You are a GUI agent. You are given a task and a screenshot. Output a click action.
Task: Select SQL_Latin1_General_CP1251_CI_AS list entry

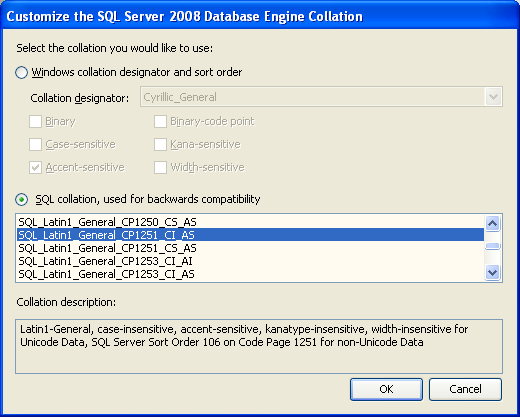click(250, 235)
